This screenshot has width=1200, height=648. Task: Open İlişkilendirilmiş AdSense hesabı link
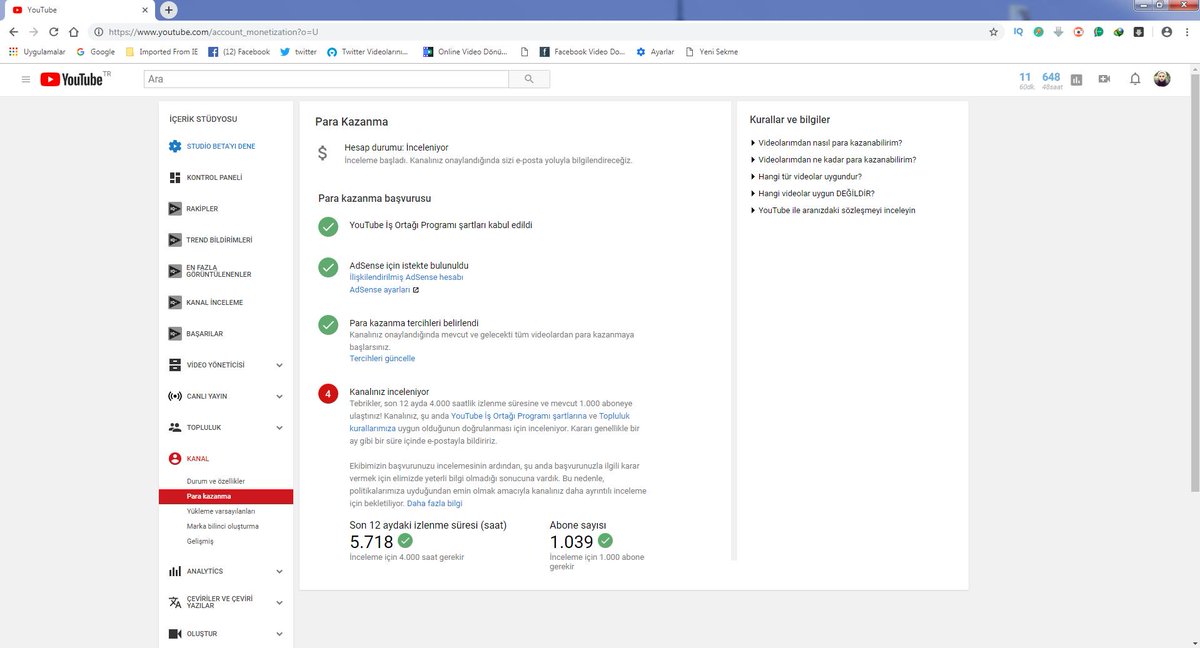pos(406,277)
